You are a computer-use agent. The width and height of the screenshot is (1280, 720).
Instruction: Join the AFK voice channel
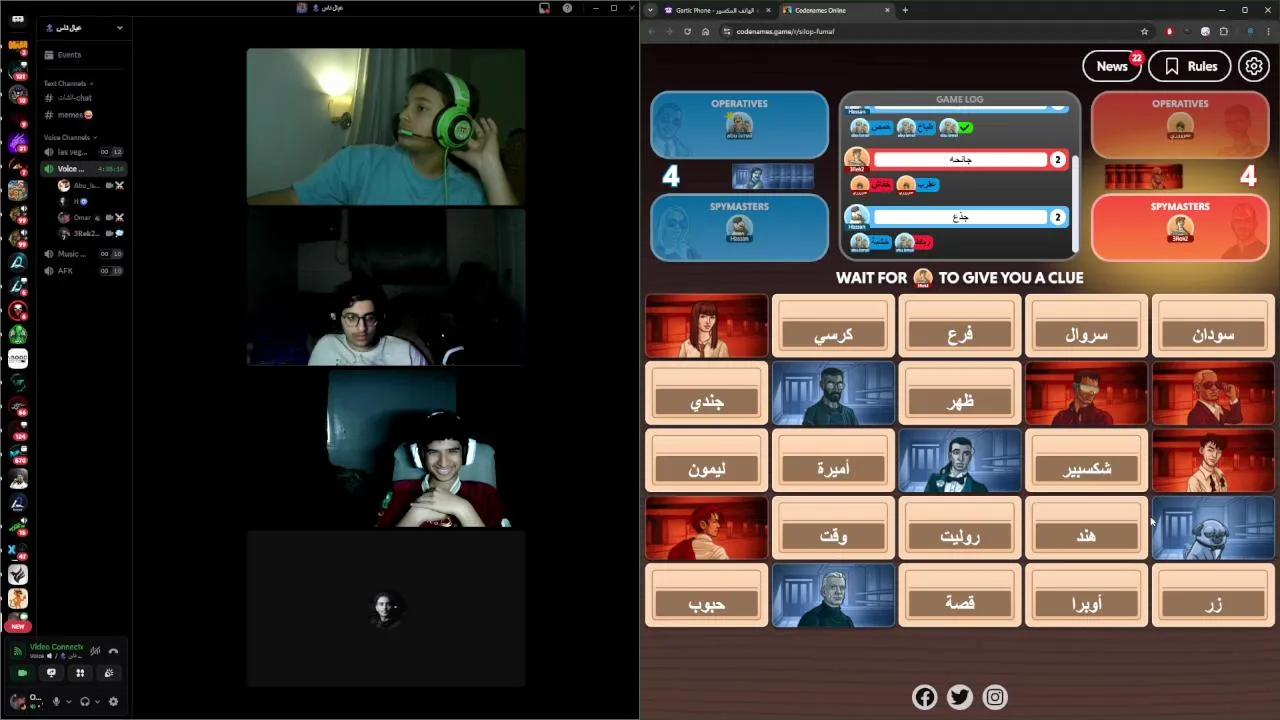pyautogui.click(x=84, y=271)
